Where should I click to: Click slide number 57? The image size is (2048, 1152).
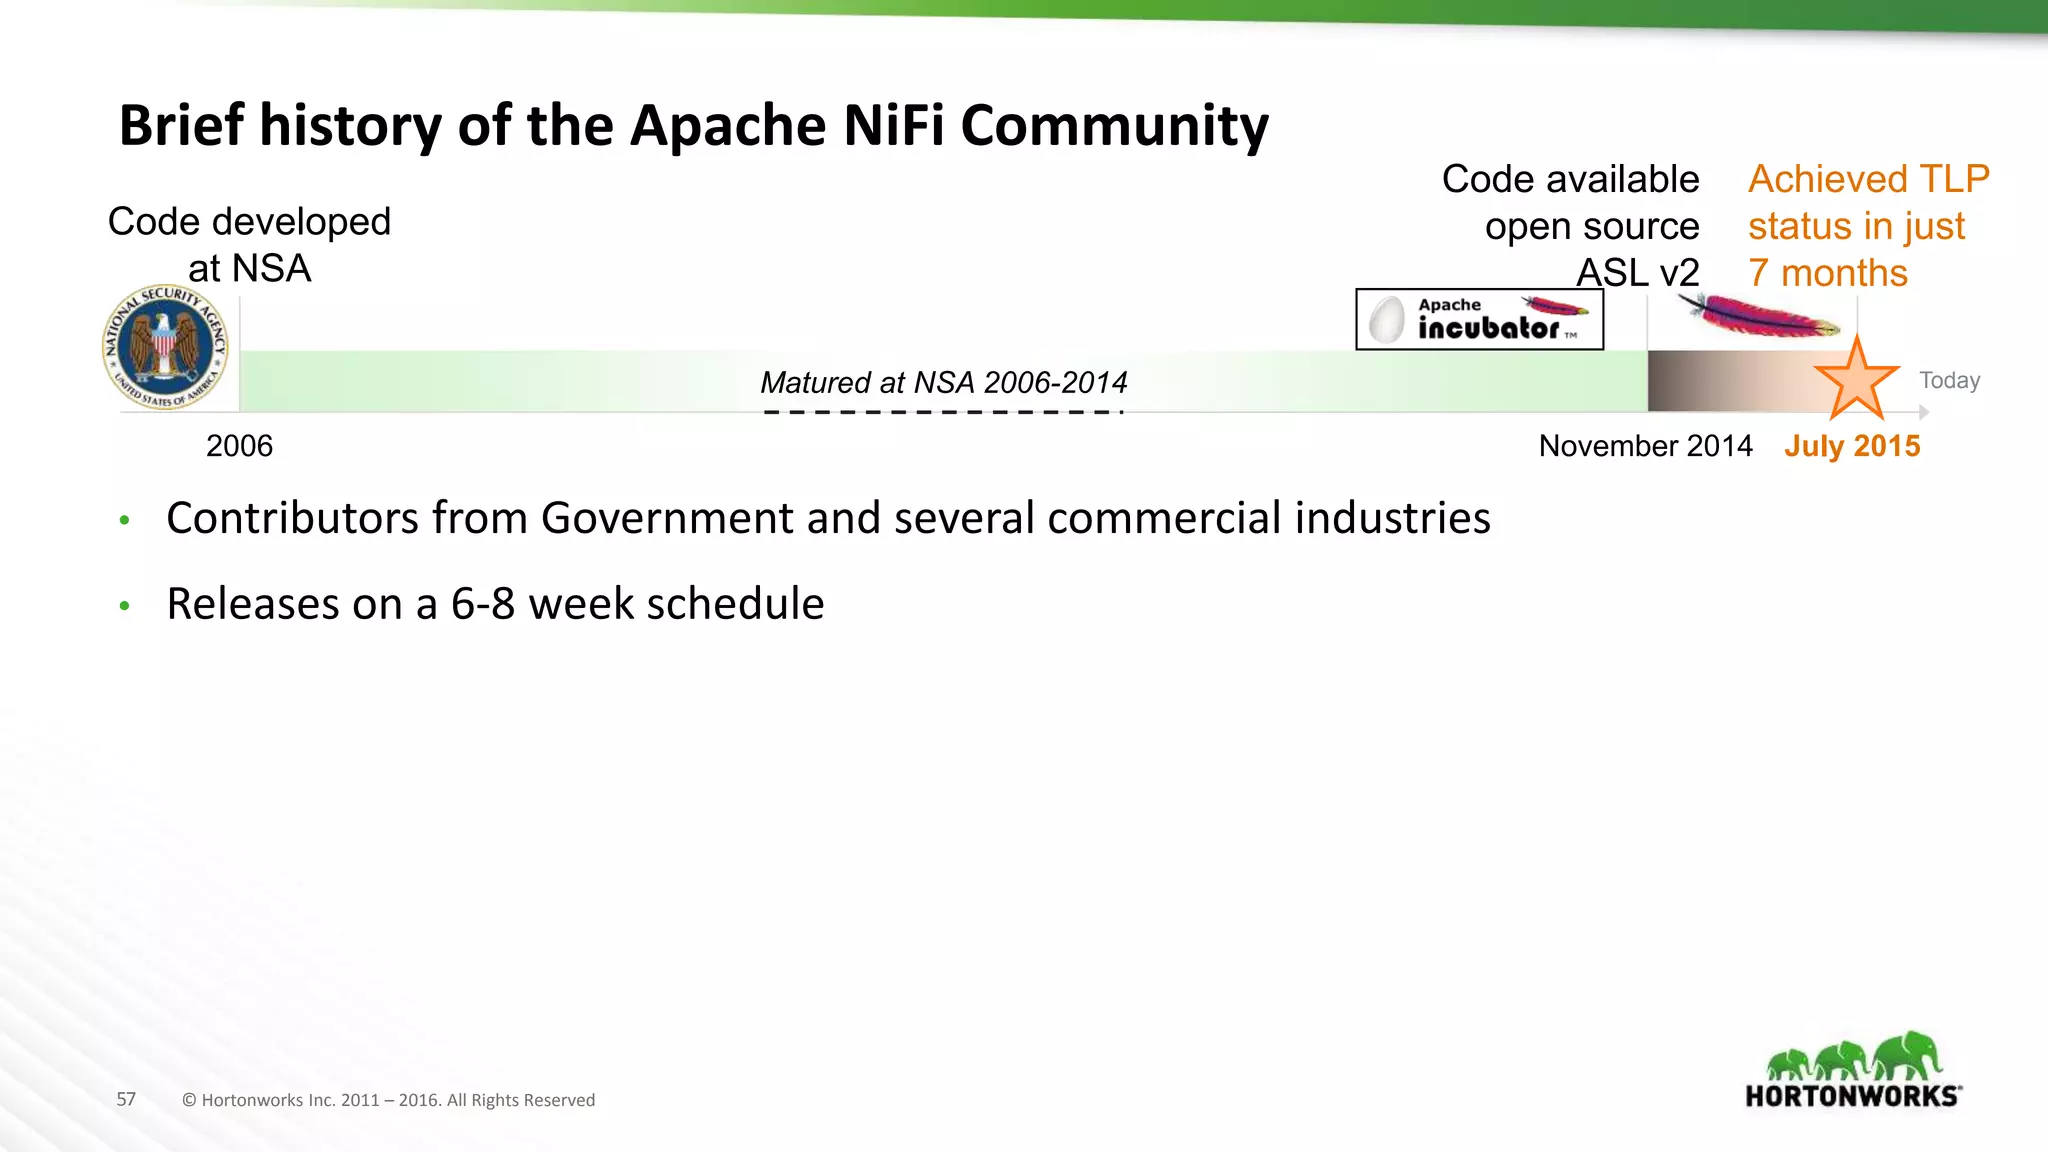126,1099
